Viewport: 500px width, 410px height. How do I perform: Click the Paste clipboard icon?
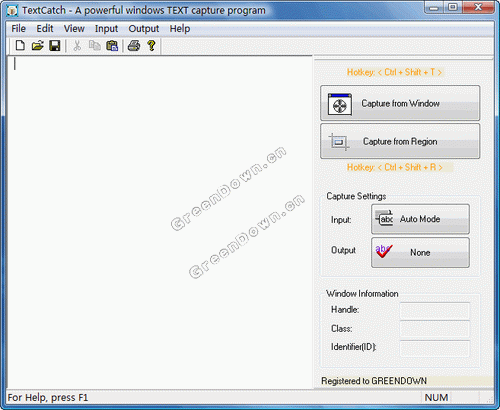pyautogui.click(x=112, y=45)
